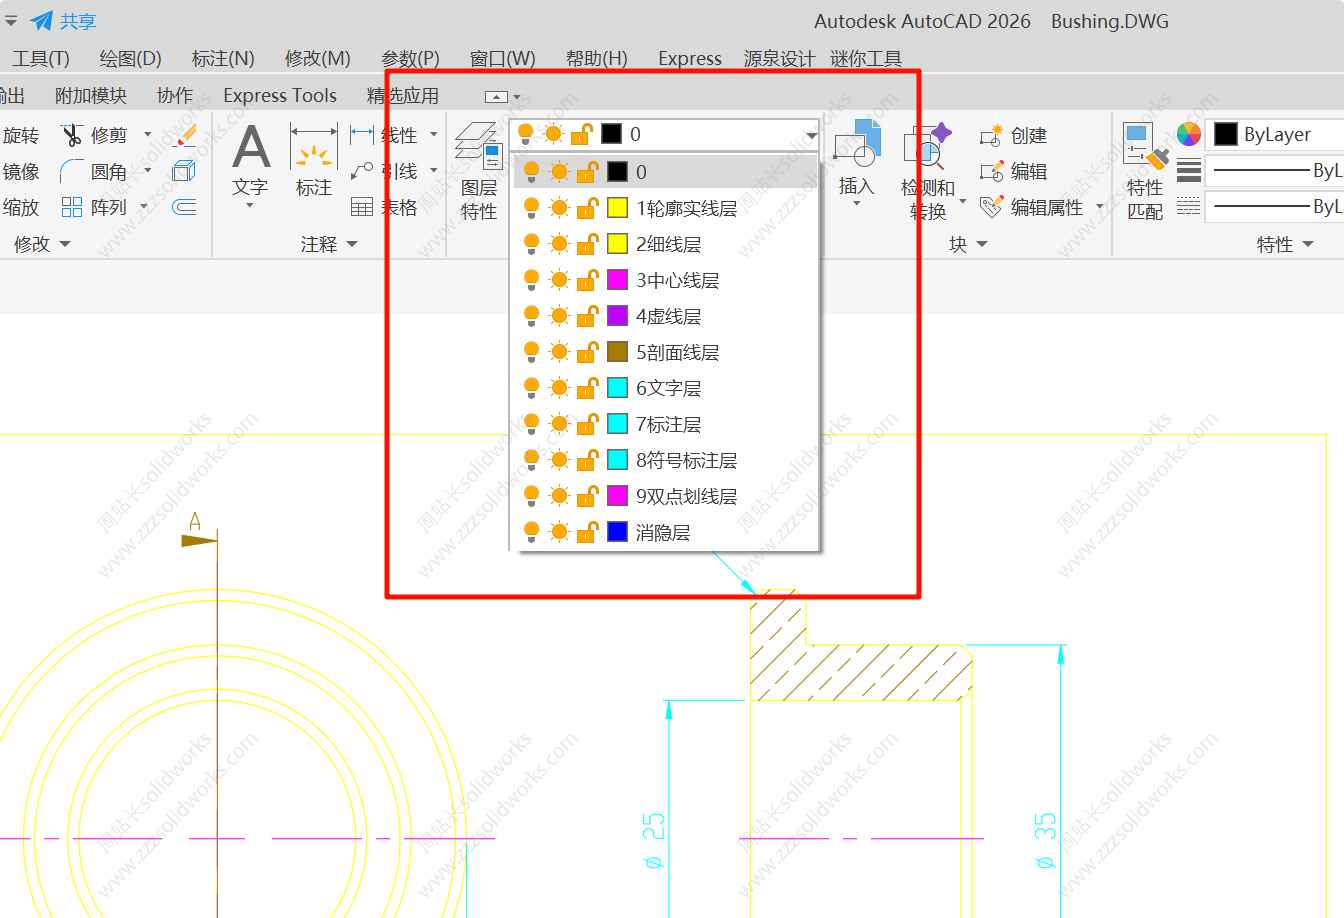Select the Linear (线性) dimension tool
1344x918 pixels.
coord(362,135)
